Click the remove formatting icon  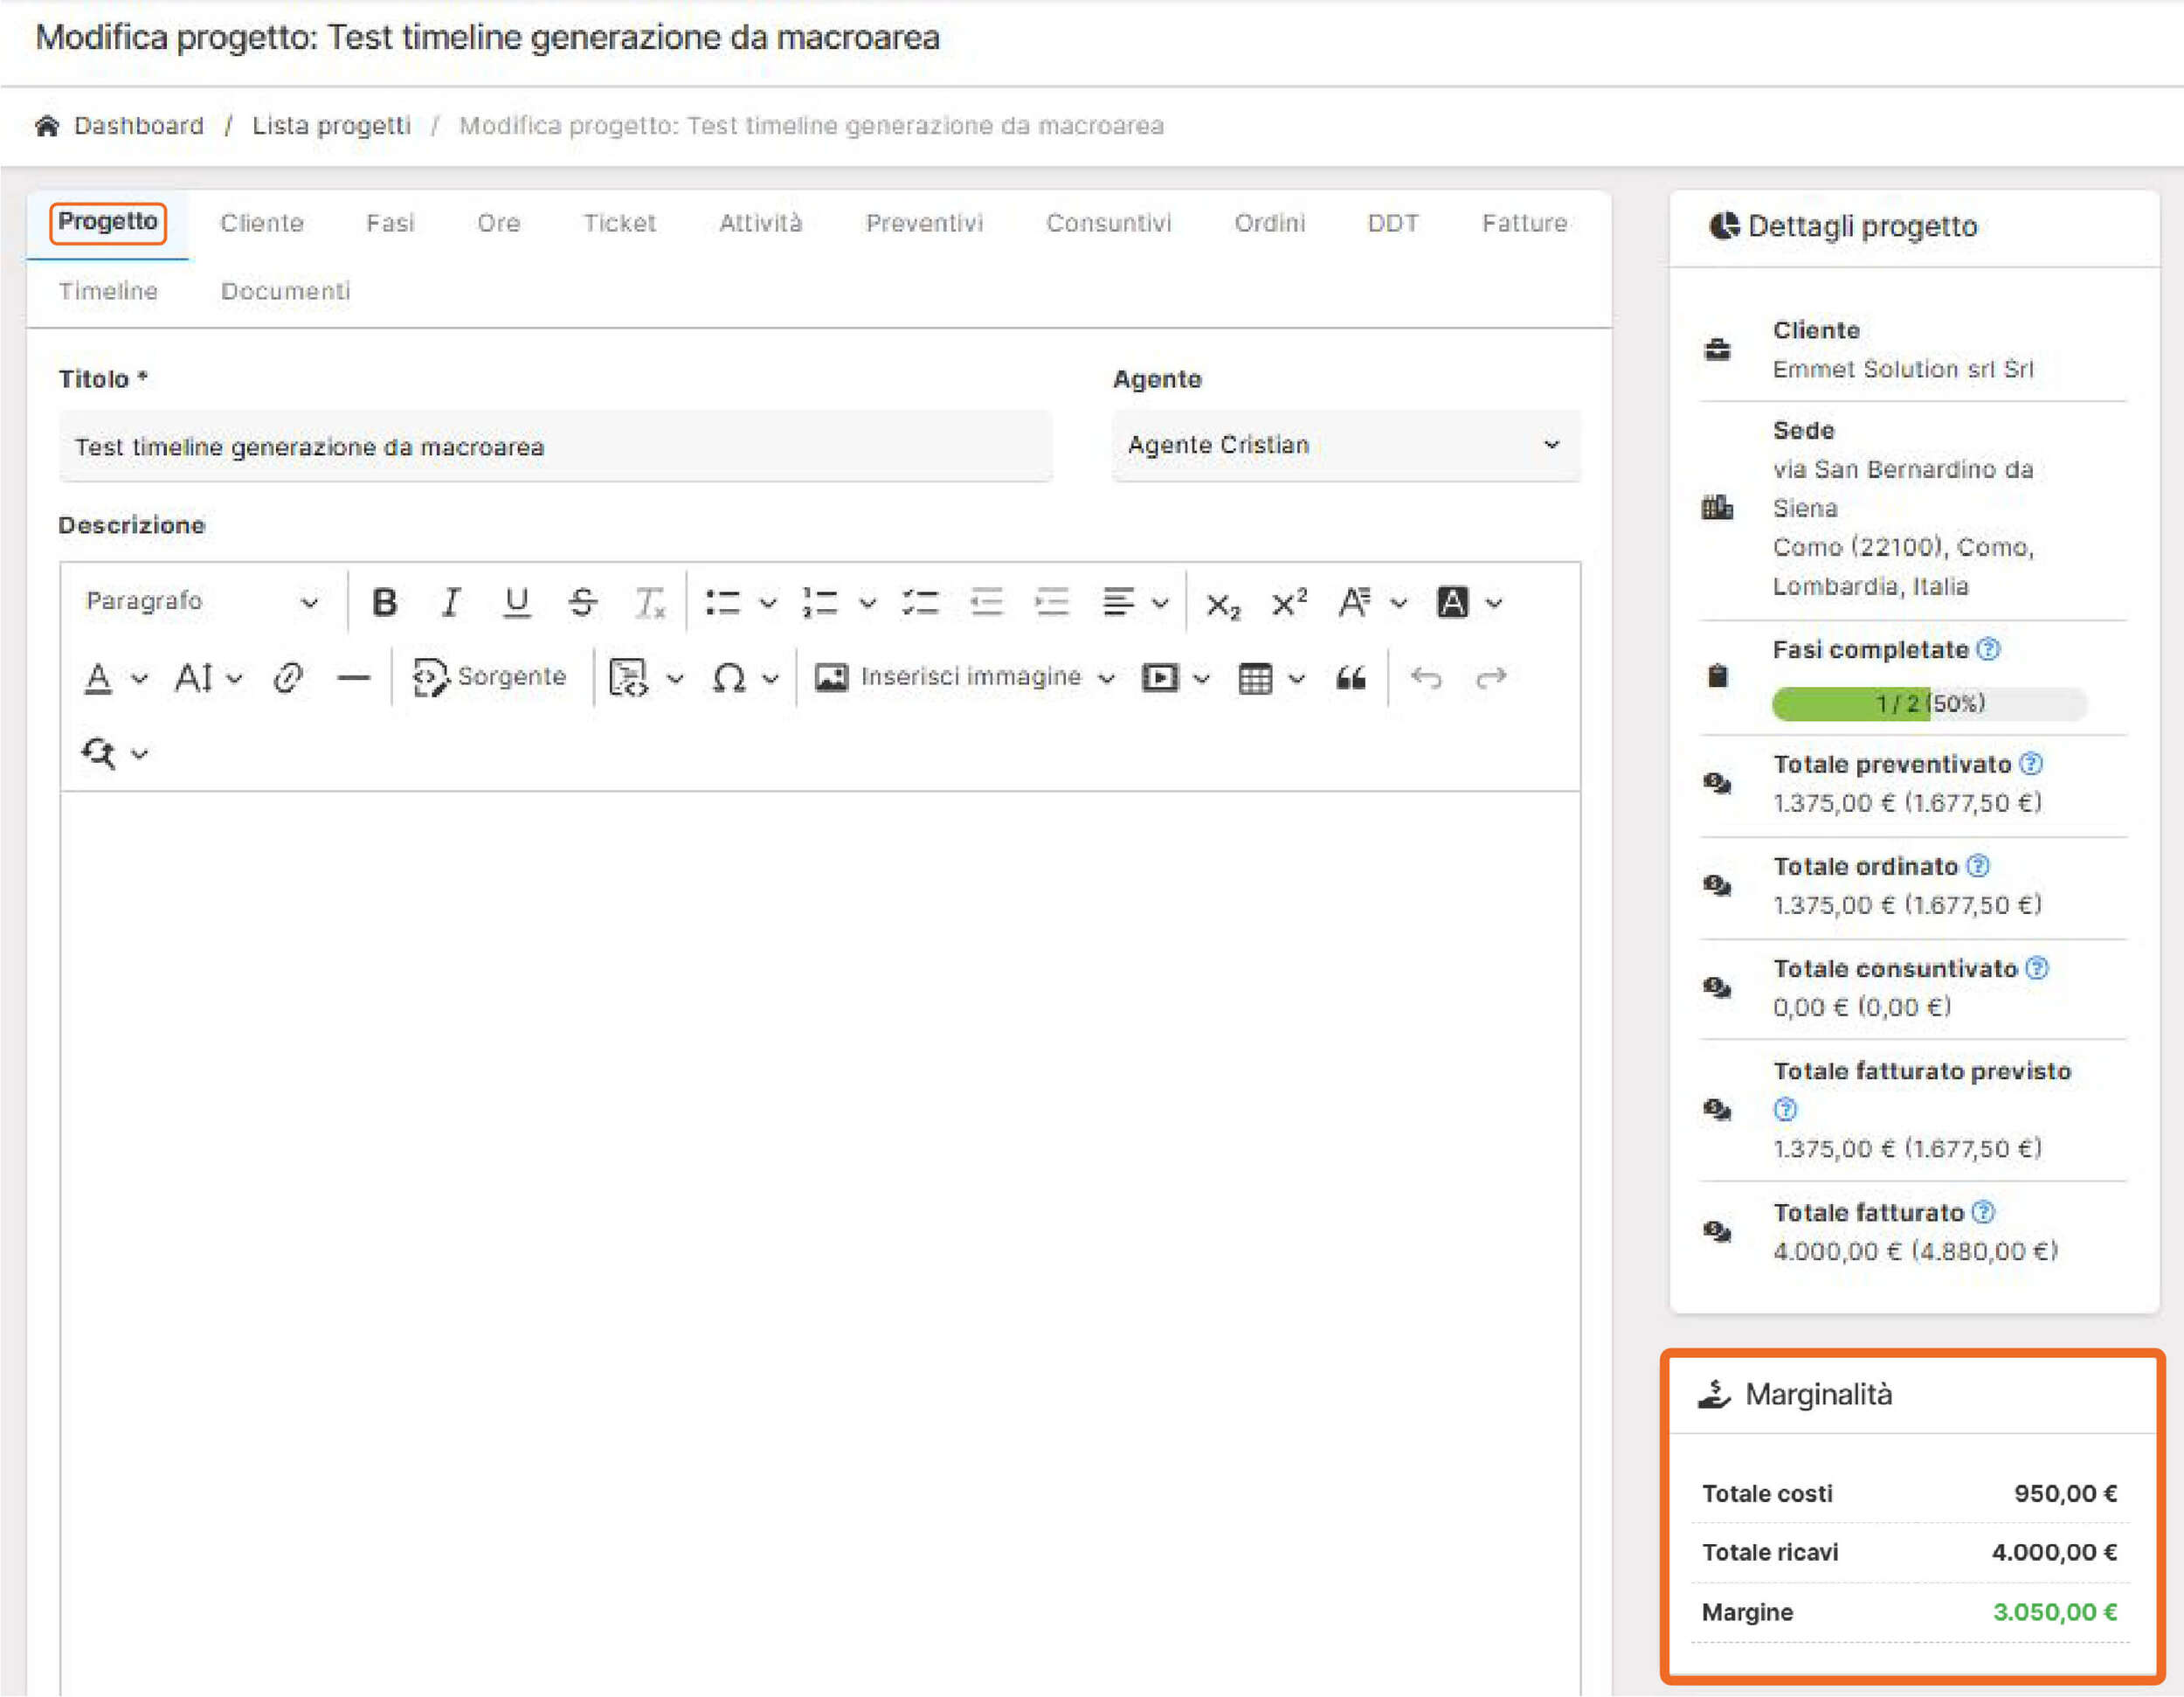(x=649, y=602)
